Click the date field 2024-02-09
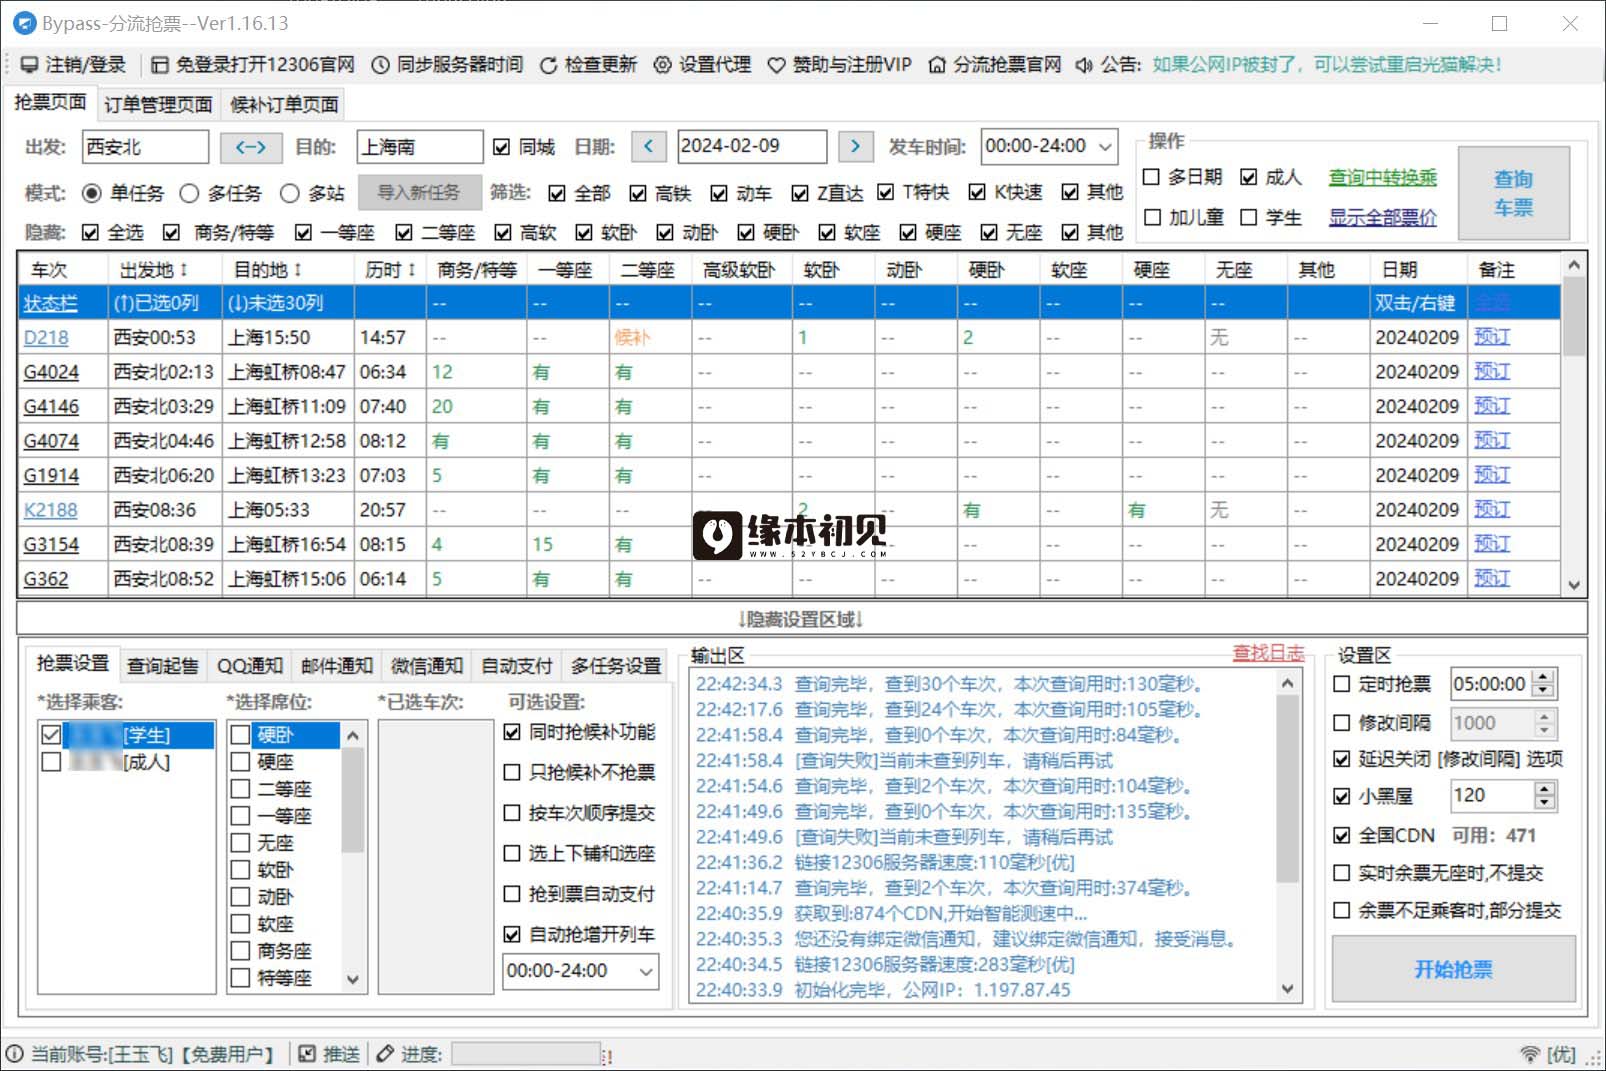 [x=752, y=146]
